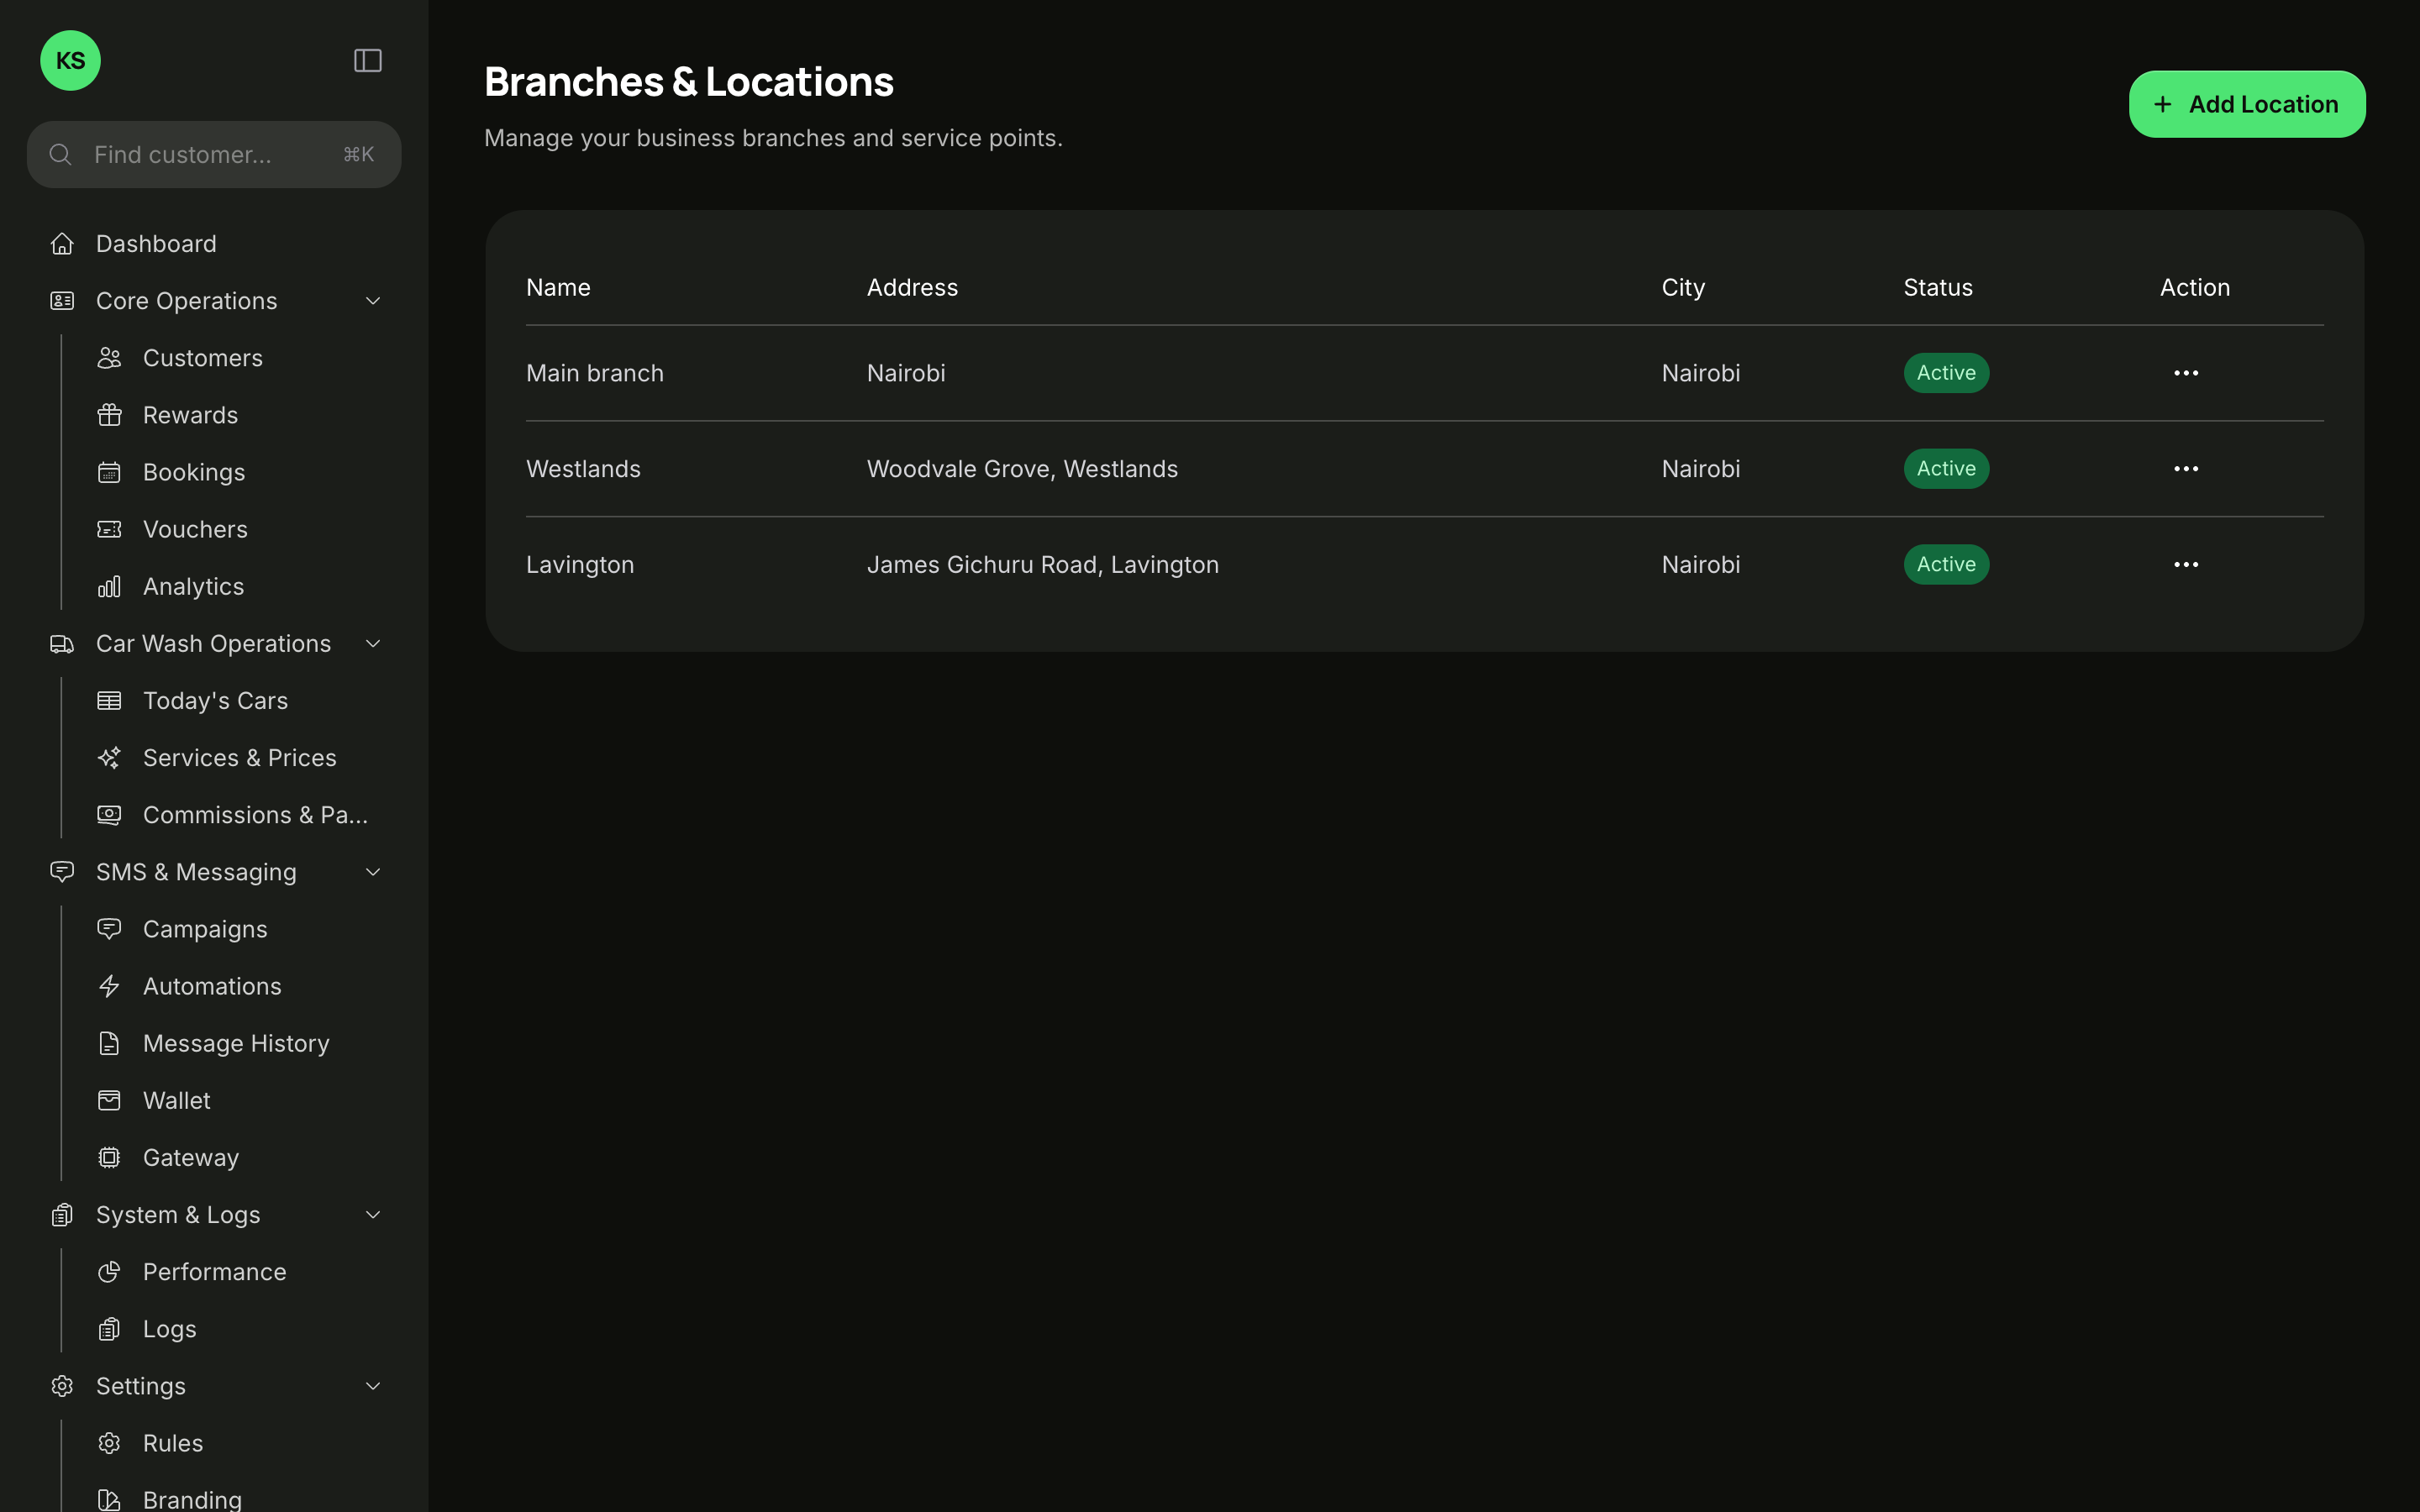This screenshot has width=2420, height=1512.
Task: Click the Services & Prices sparkle icon
Action: point(109,758)
